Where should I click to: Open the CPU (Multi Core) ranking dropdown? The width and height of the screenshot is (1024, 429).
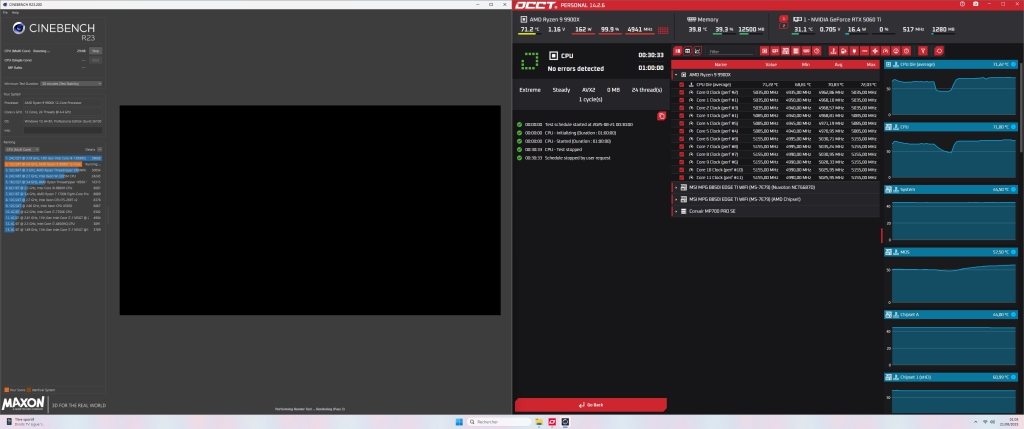22,150
